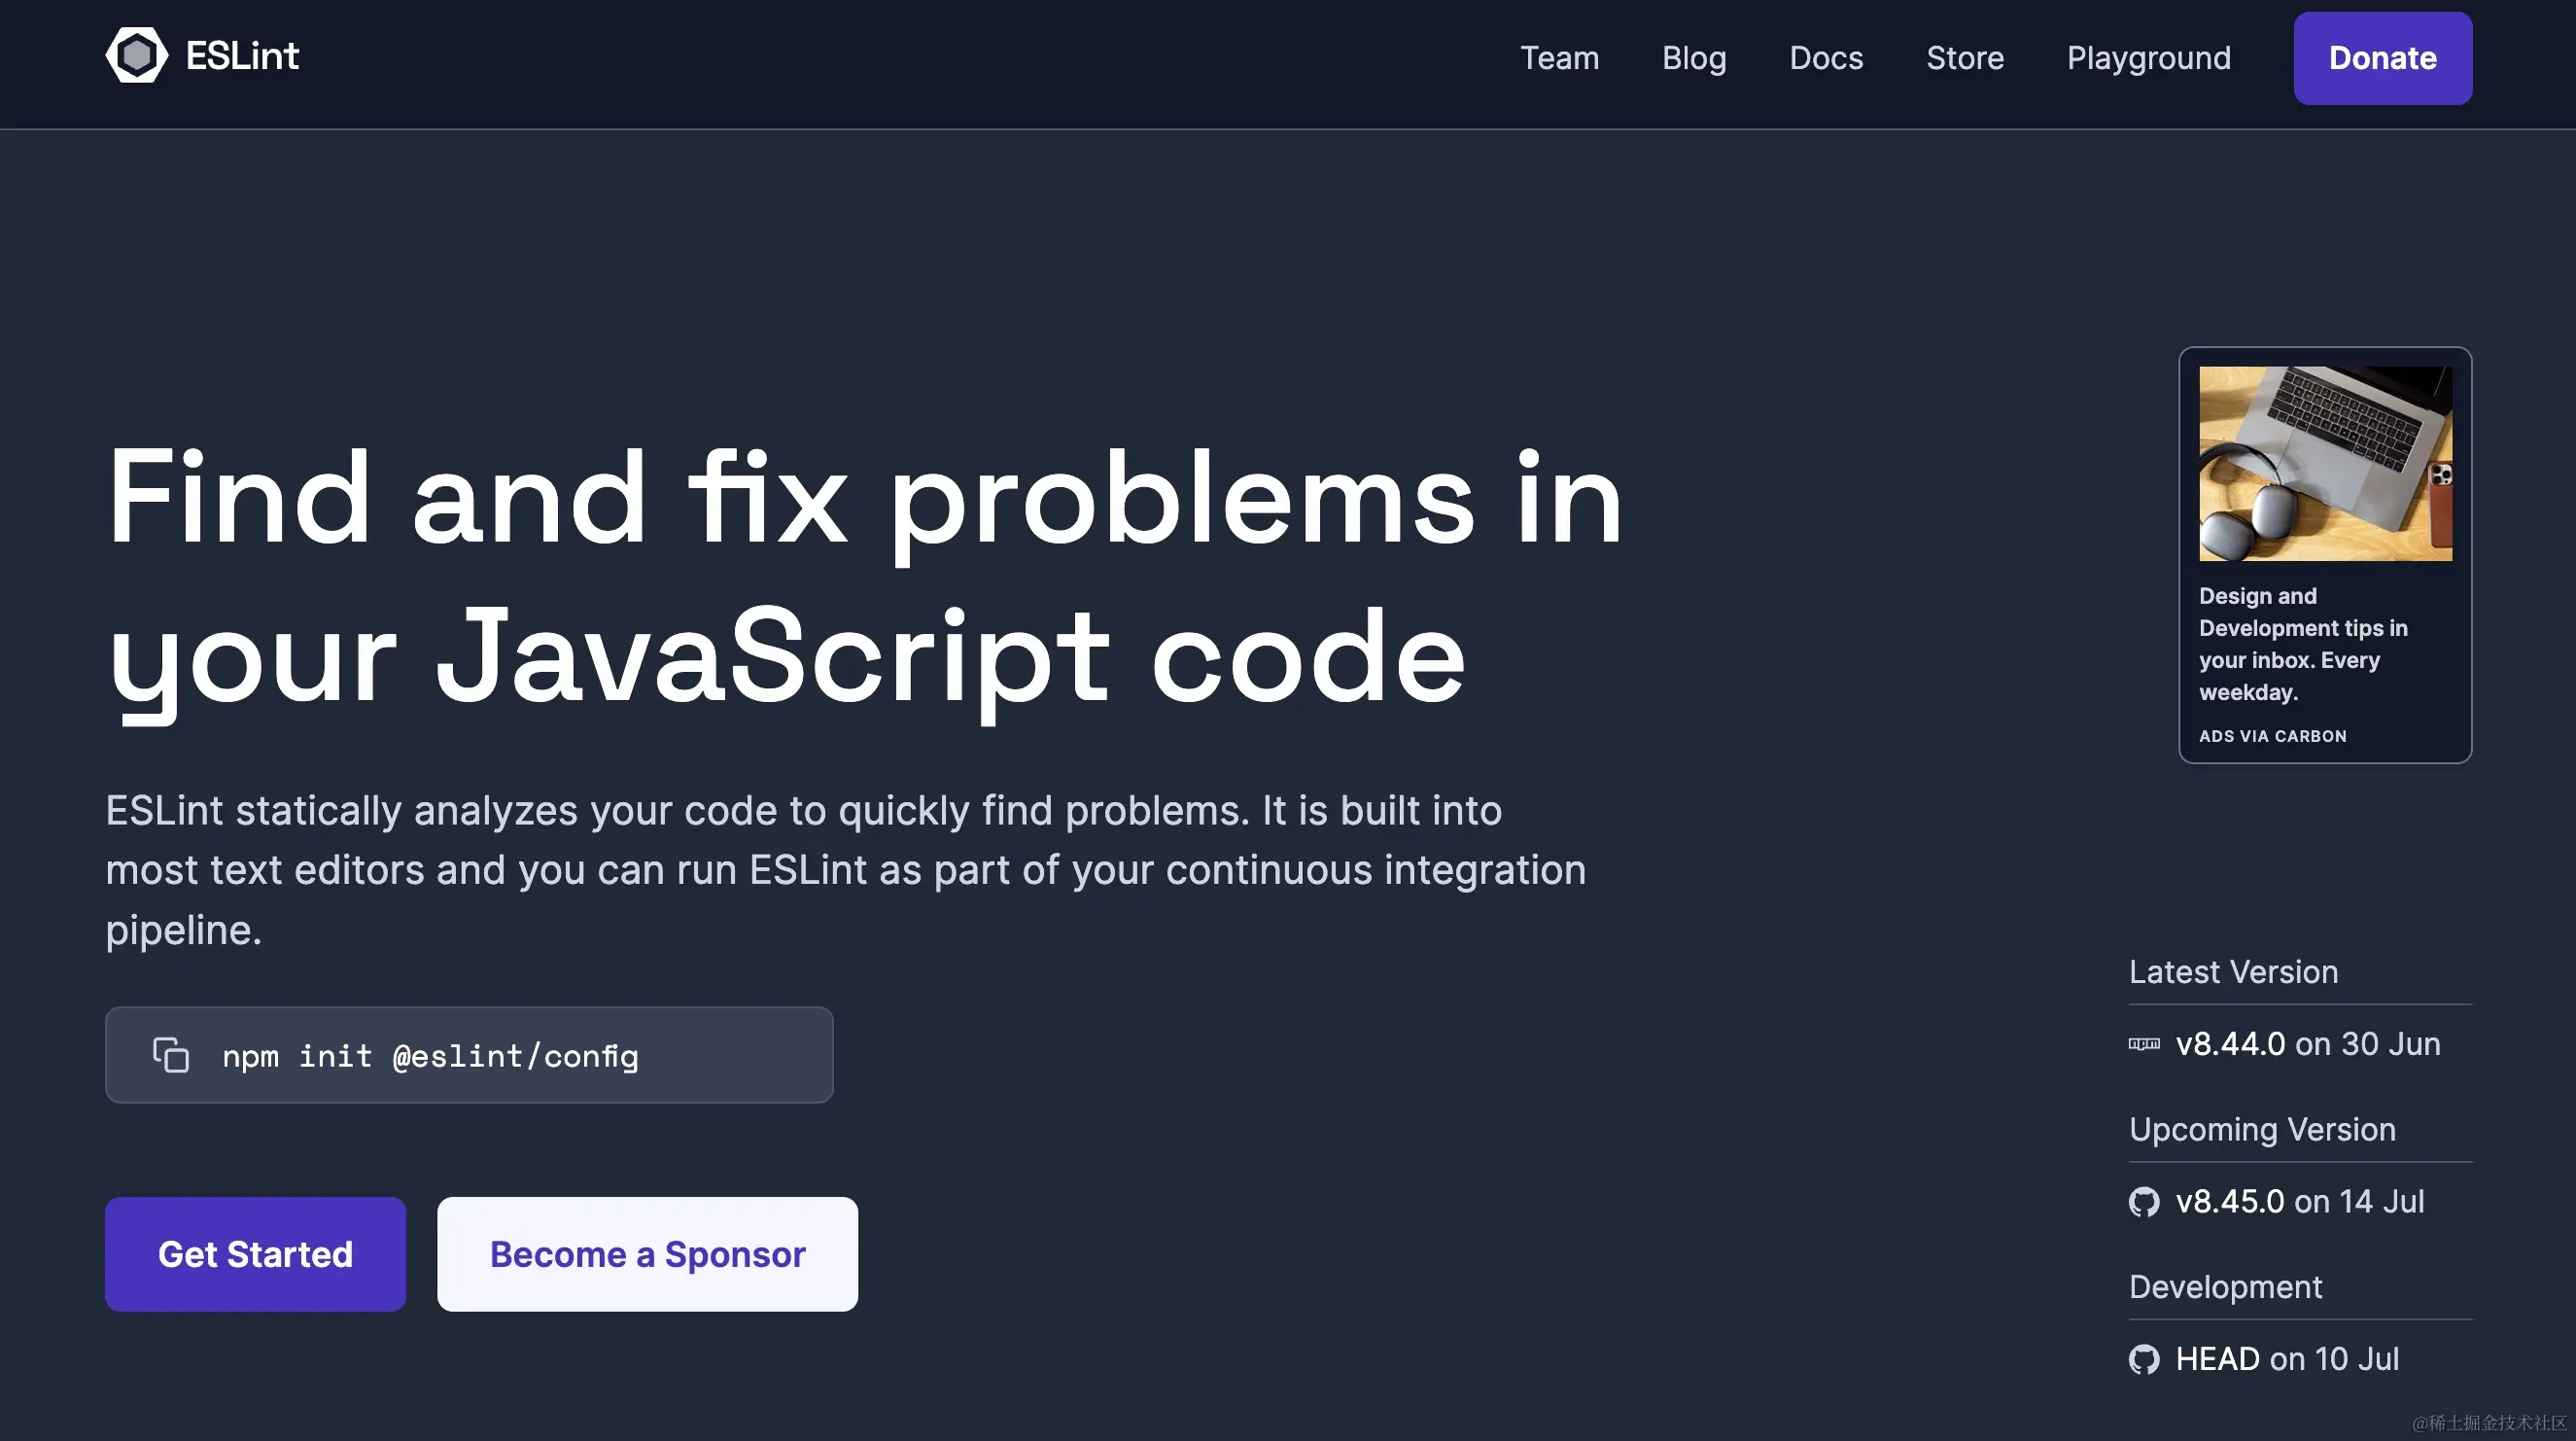Click the npm icon beside v8.44.0
This screenshot has width=2576, height=1441.
(x=2144, y=1044)
